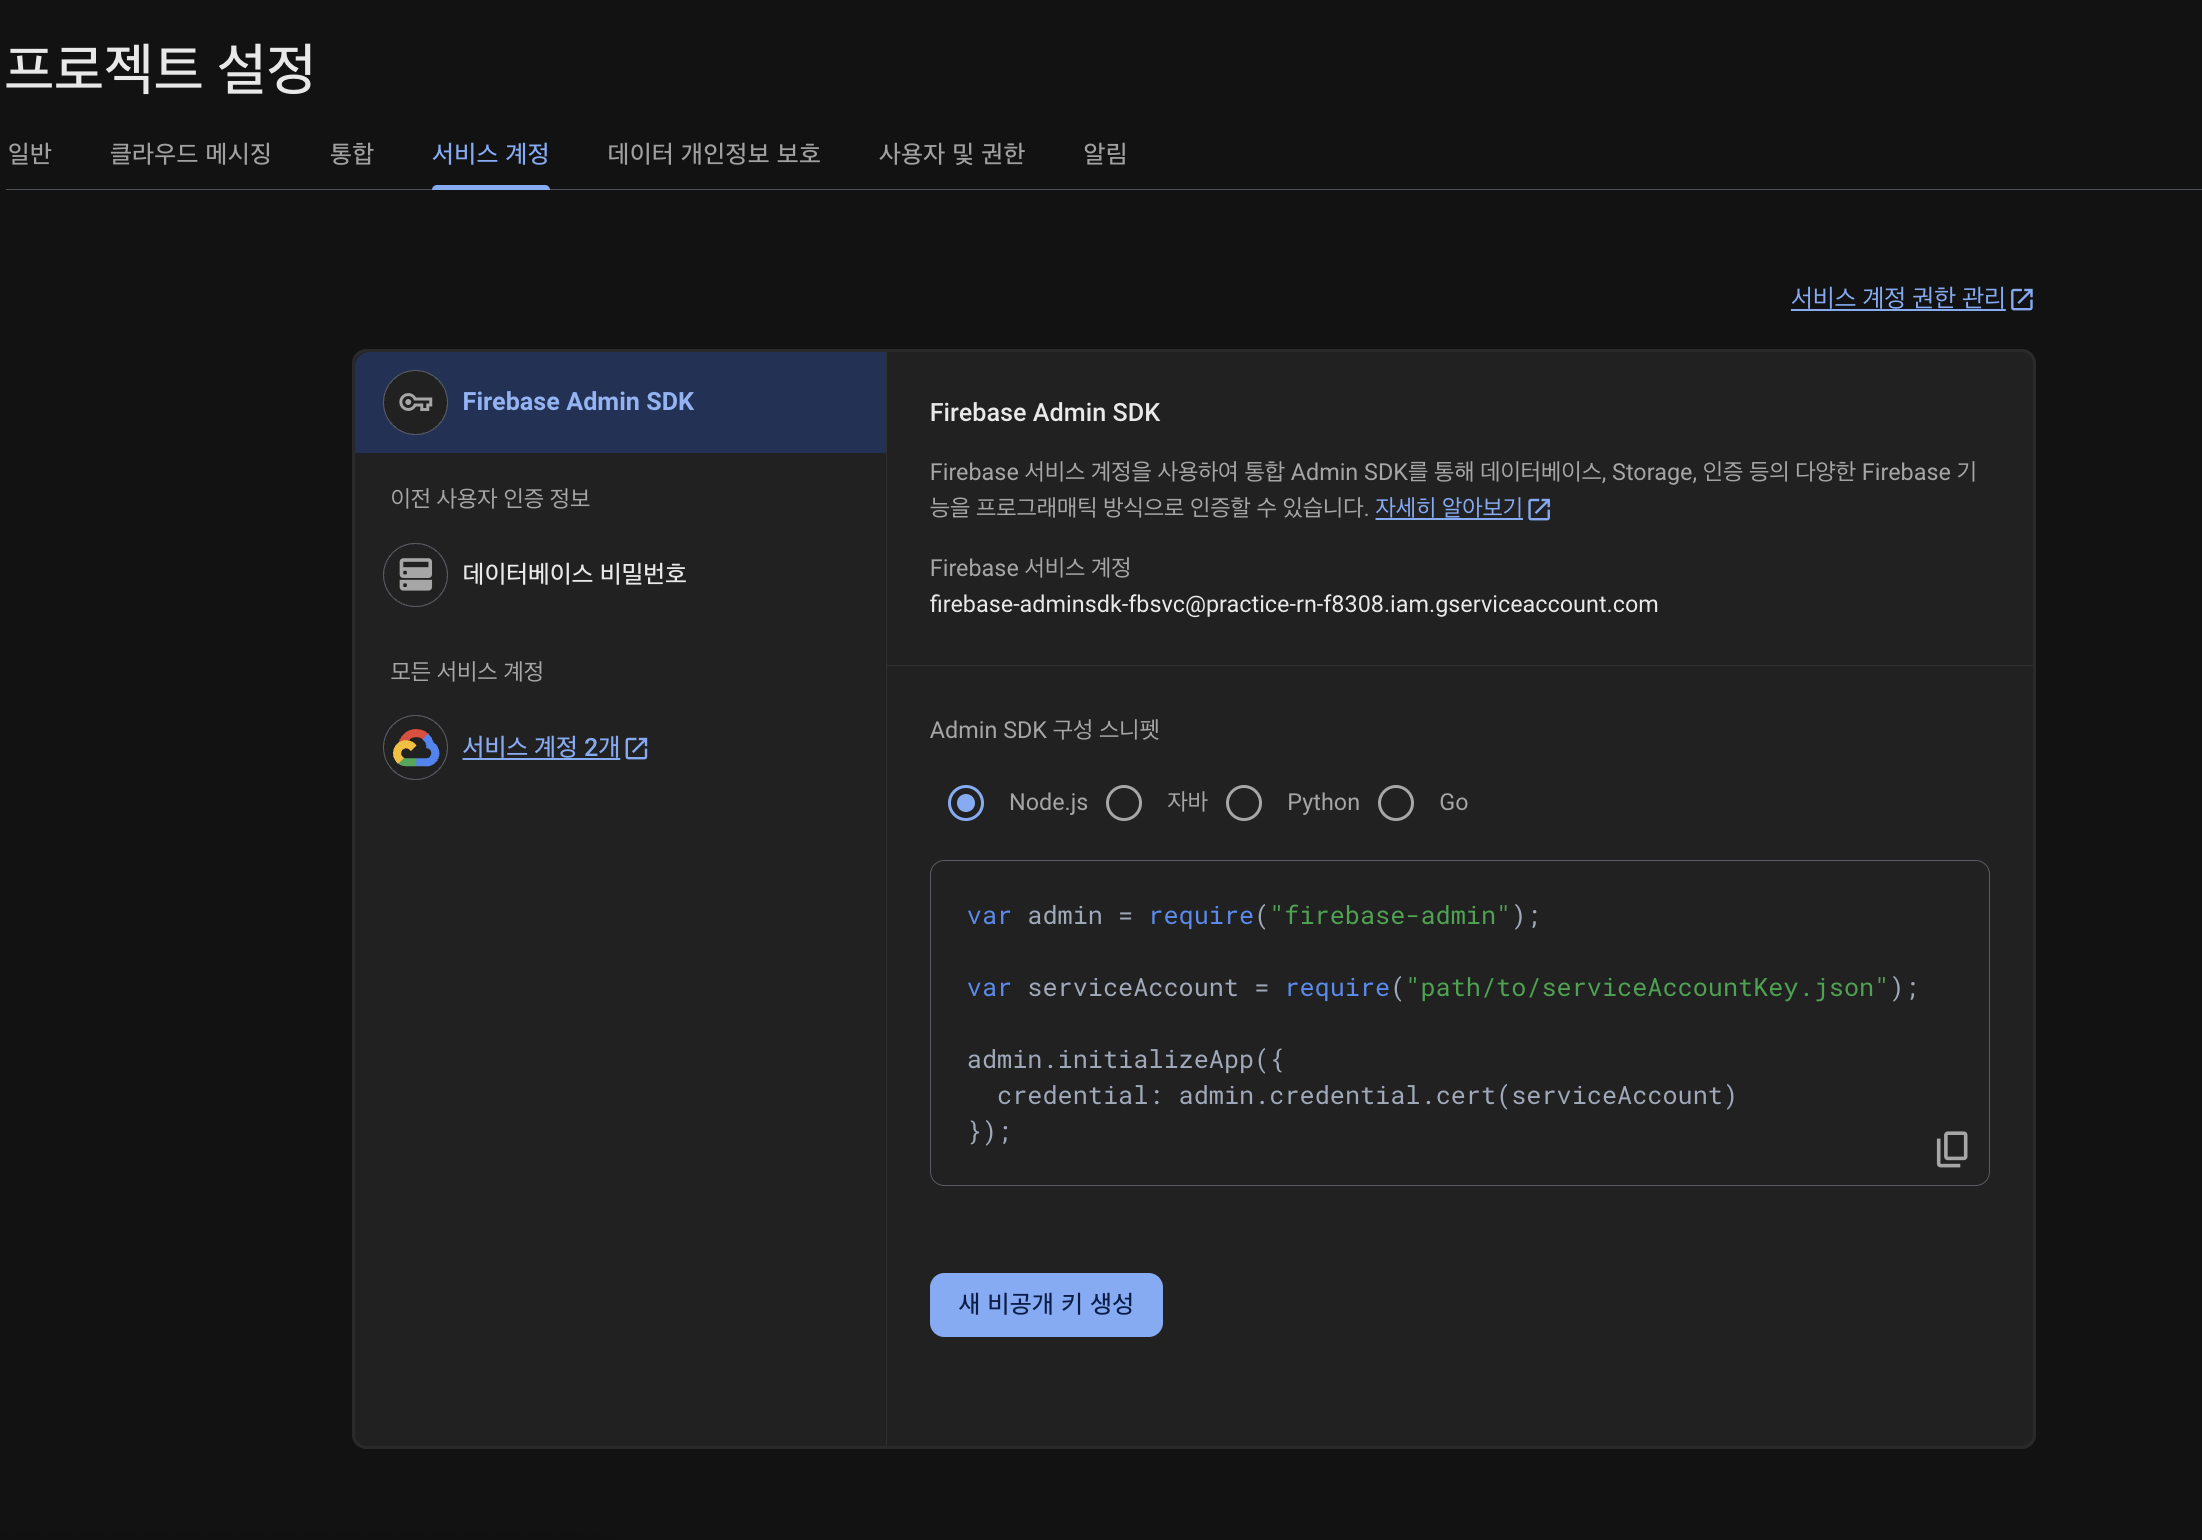Open the 서비스 계정 2개 link
The image size is (2202, 1540).
tap(541, 747)
